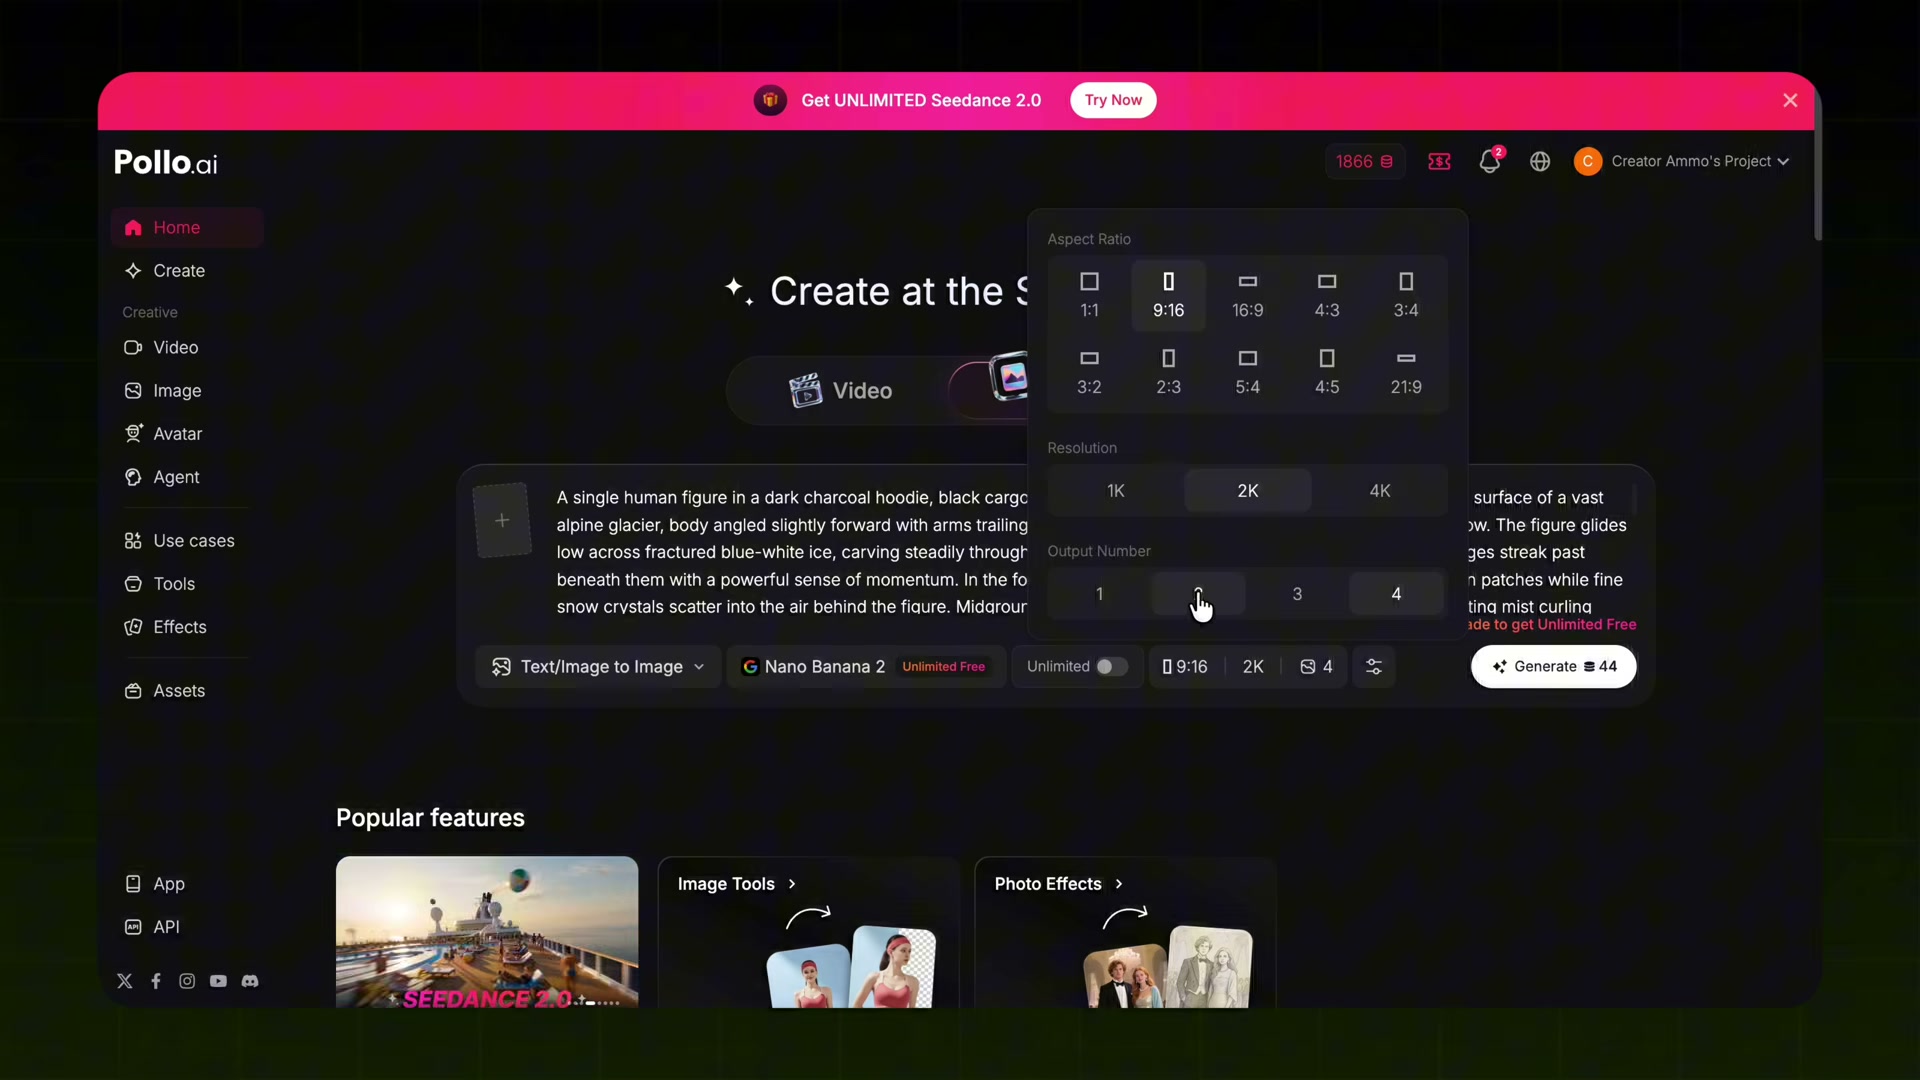Image resolution: width=1920 pixels, height=1080 pixels.
Task: Click the Generate button
Action: coord(1553,667)
